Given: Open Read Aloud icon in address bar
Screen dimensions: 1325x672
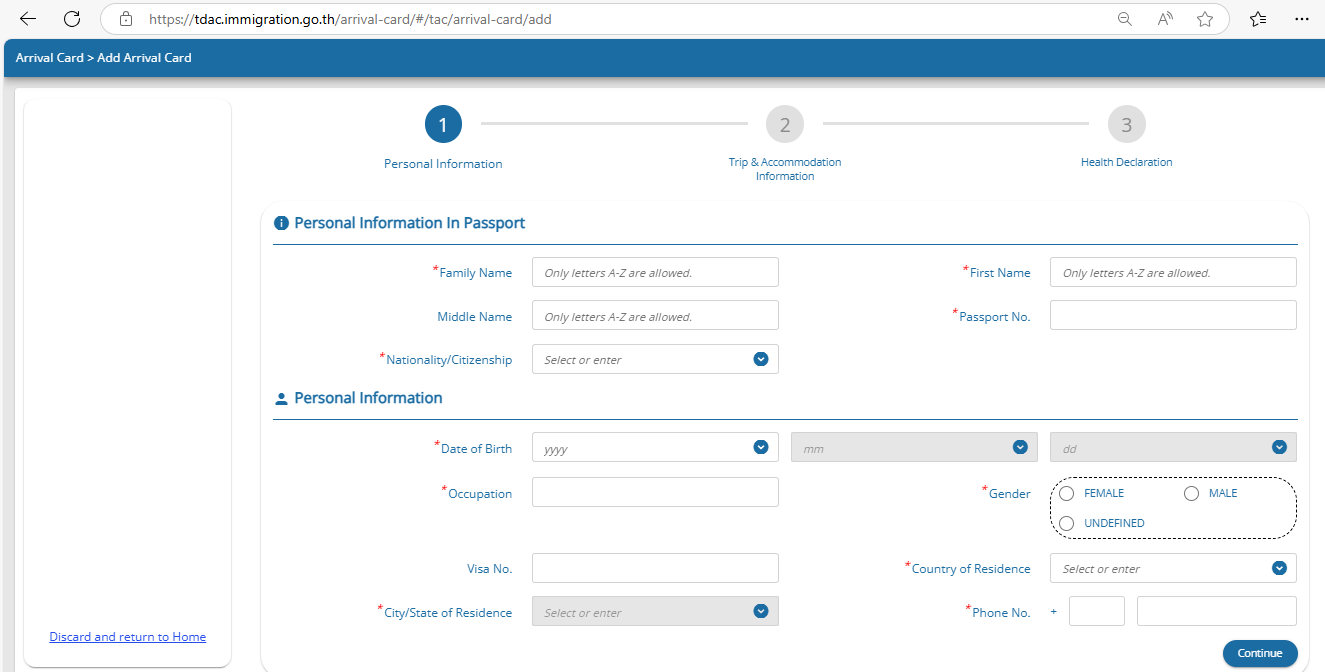Looking at the screenshot, I should (1165, 19).
